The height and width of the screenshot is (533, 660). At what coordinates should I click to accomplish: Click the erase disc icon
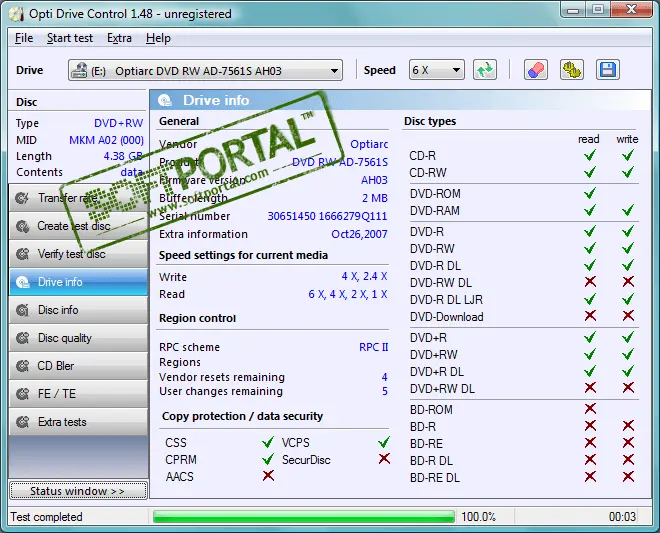(537, 70)
